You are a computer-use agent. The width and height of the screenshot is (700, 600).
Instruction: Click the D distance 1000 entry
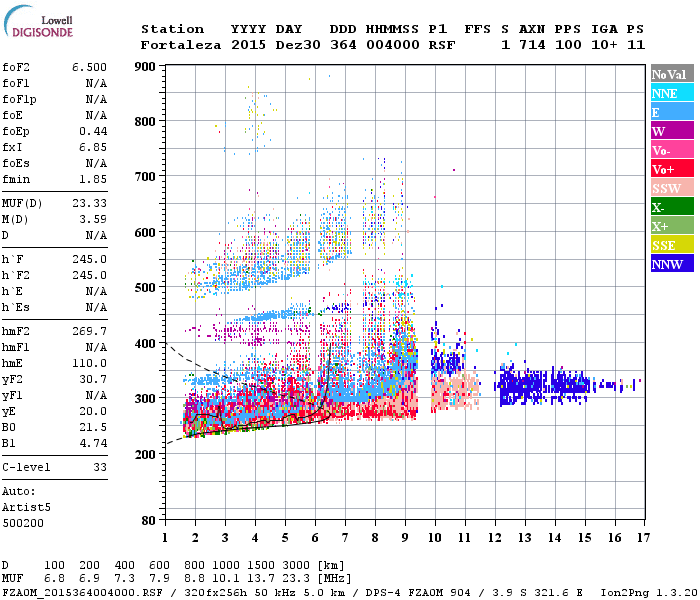(226, 565)
